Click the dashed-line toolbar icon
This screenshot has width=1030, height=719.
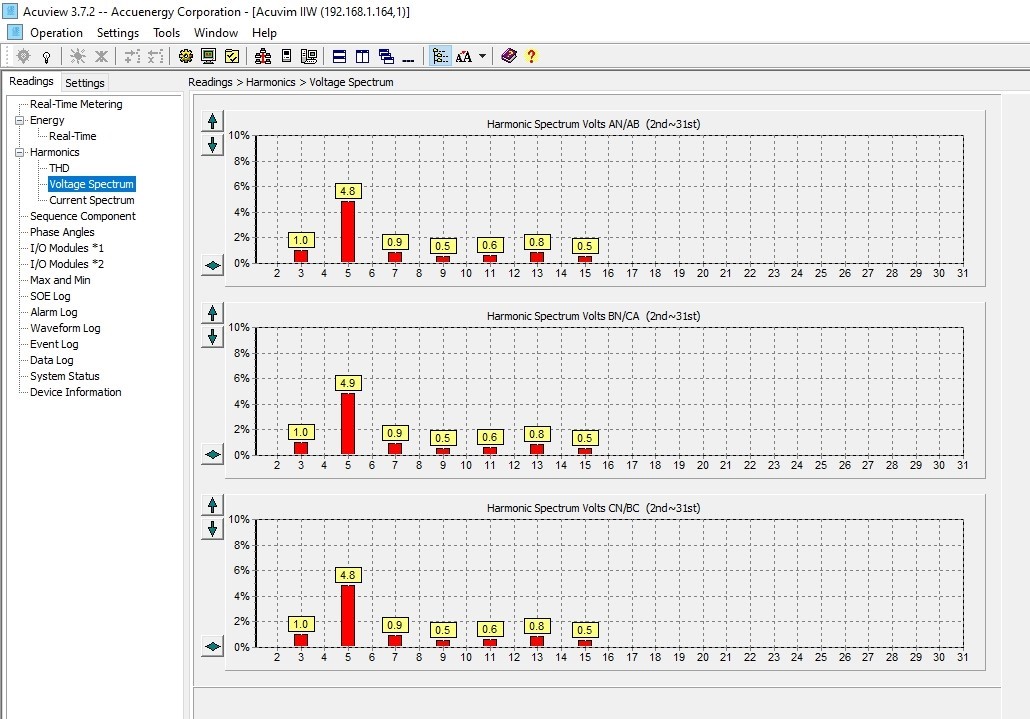pos(409,59)
